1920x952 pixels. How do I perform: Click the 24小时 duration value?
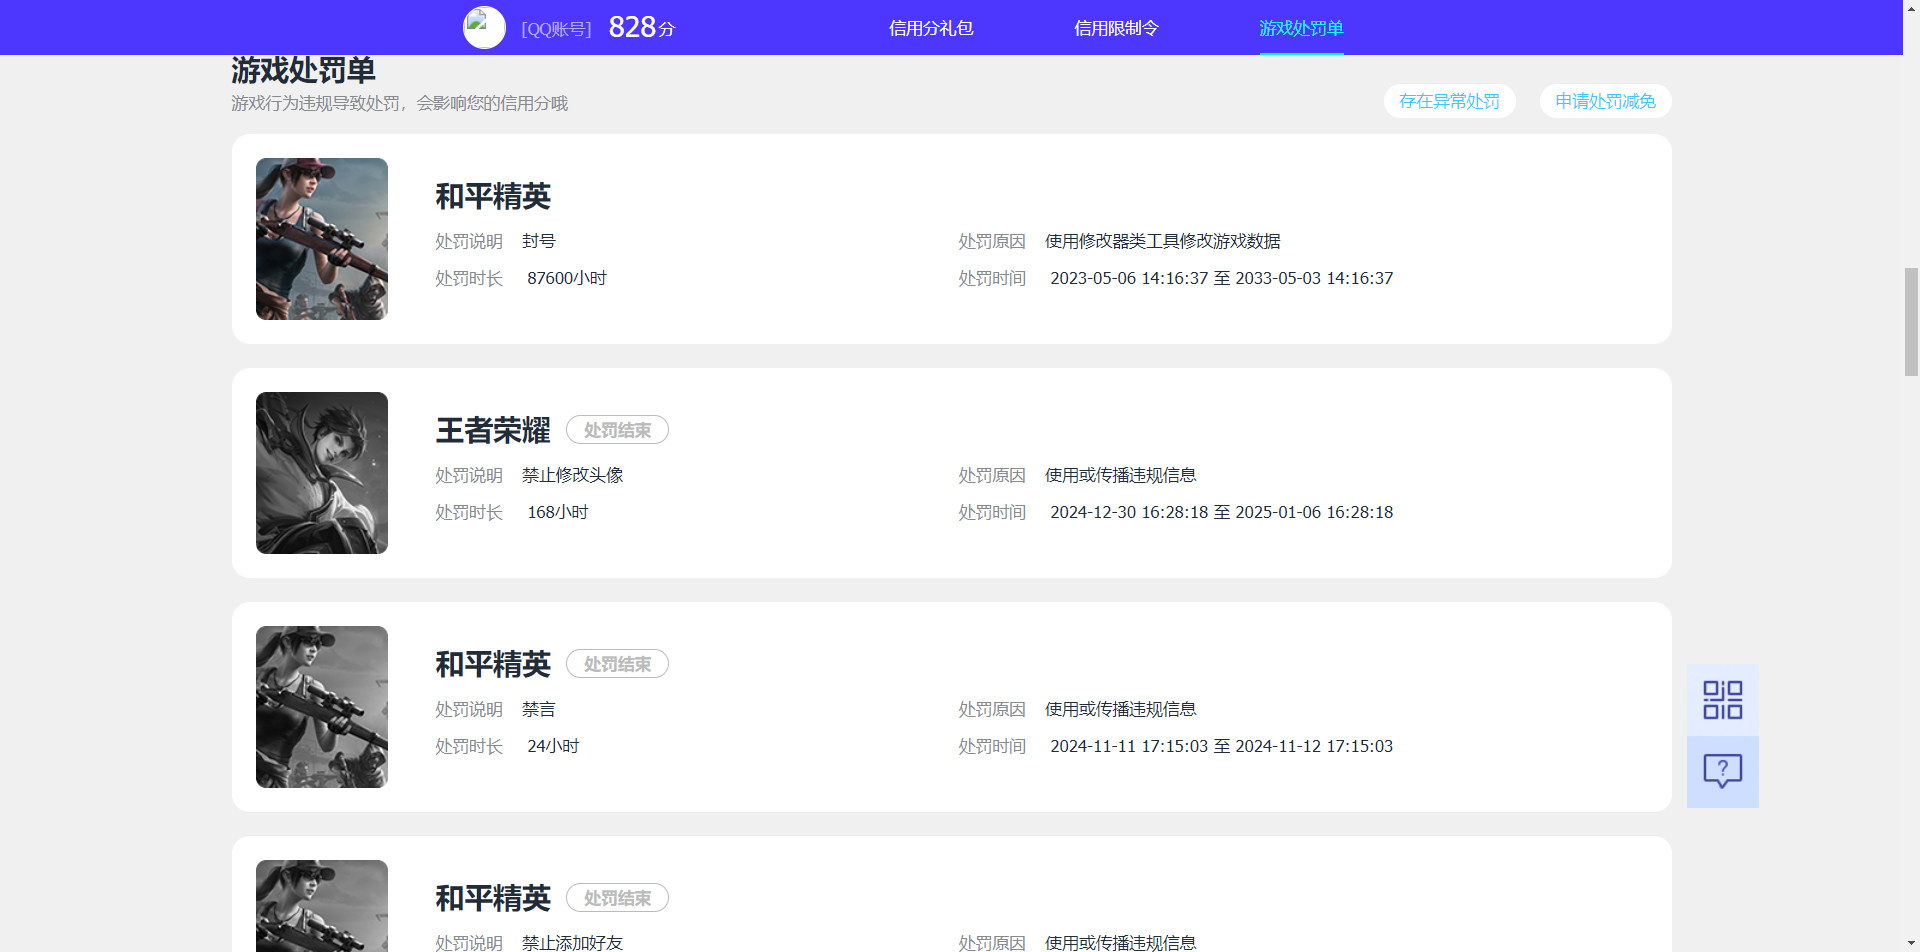point(553,746)
